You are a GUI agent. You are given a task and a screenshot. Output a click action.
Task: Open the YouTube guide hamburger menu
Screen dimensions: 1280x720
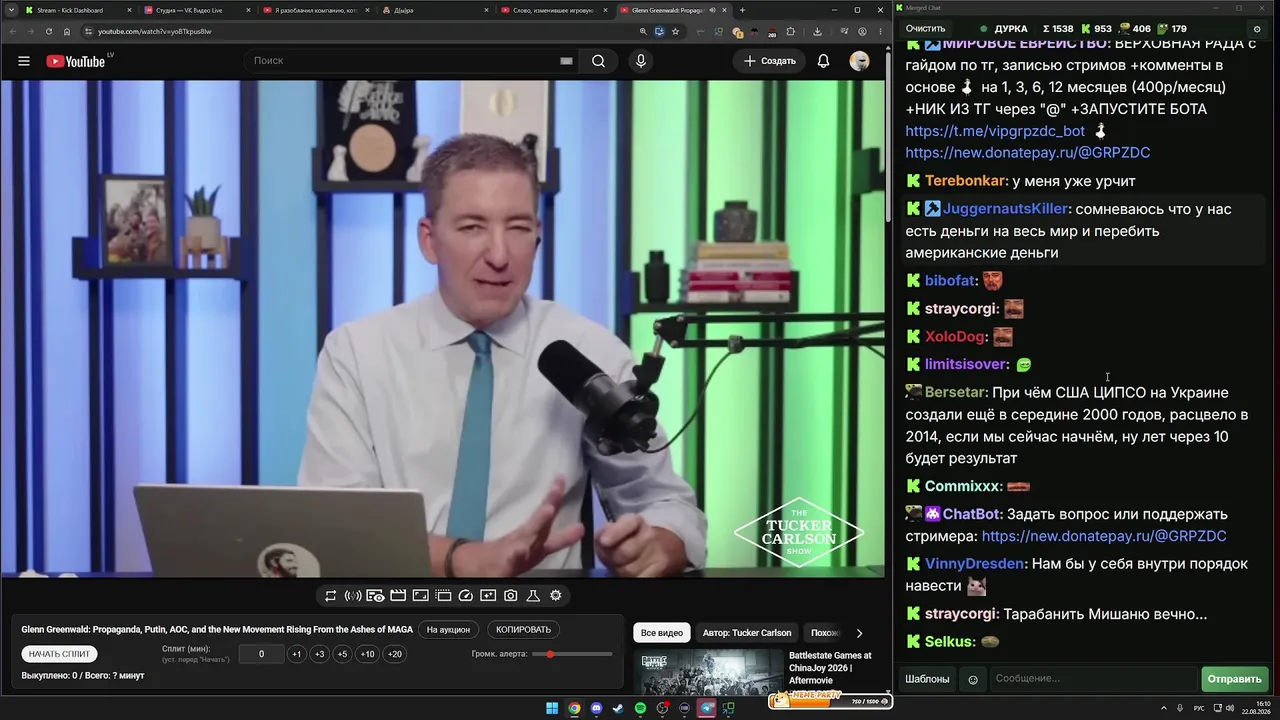[24, 61]
